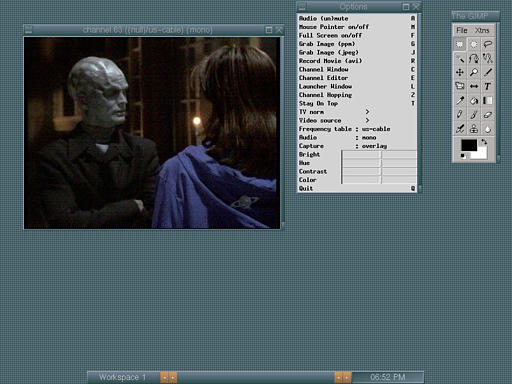This screenshot has width=512, height=384.
Task: Toggle Mouse Pointer on/off option
Action: [357, 27]
